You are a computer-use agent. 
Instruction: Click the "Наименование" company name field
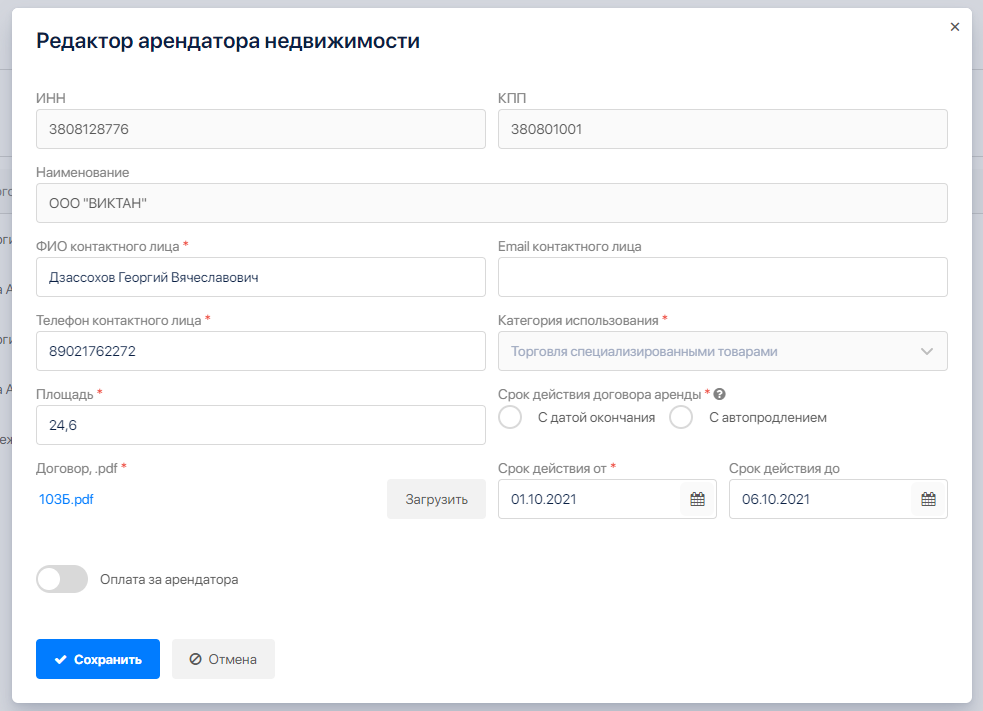click(491, 203)
